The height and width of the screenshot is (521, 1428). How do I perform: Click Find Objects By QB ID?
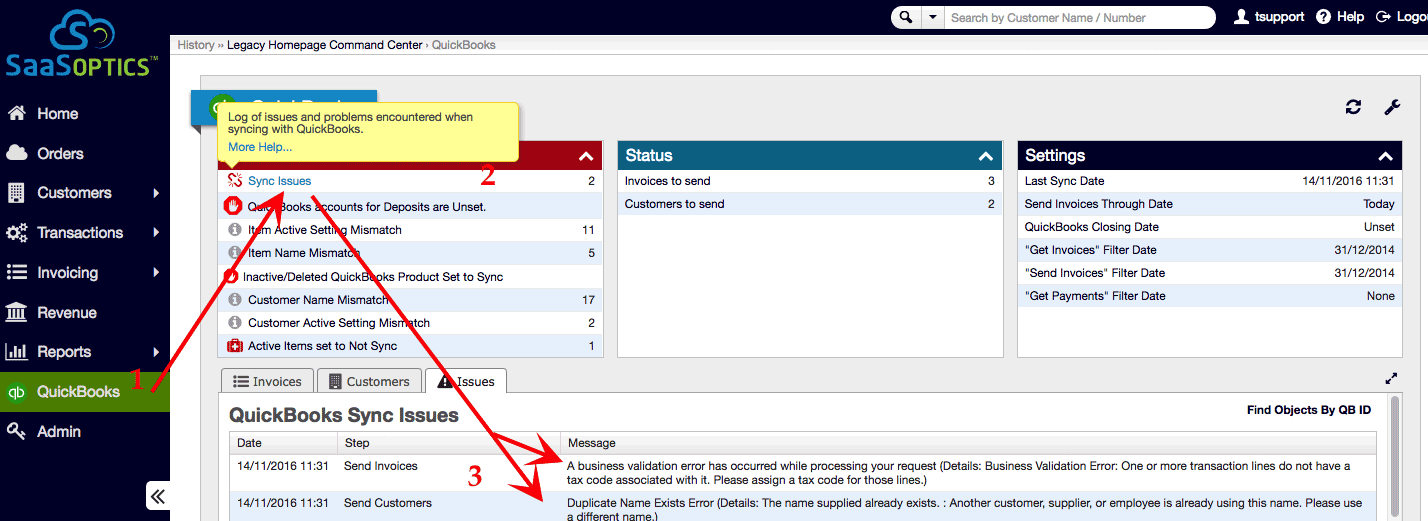pyautogui.click(x=1309, y=410)
